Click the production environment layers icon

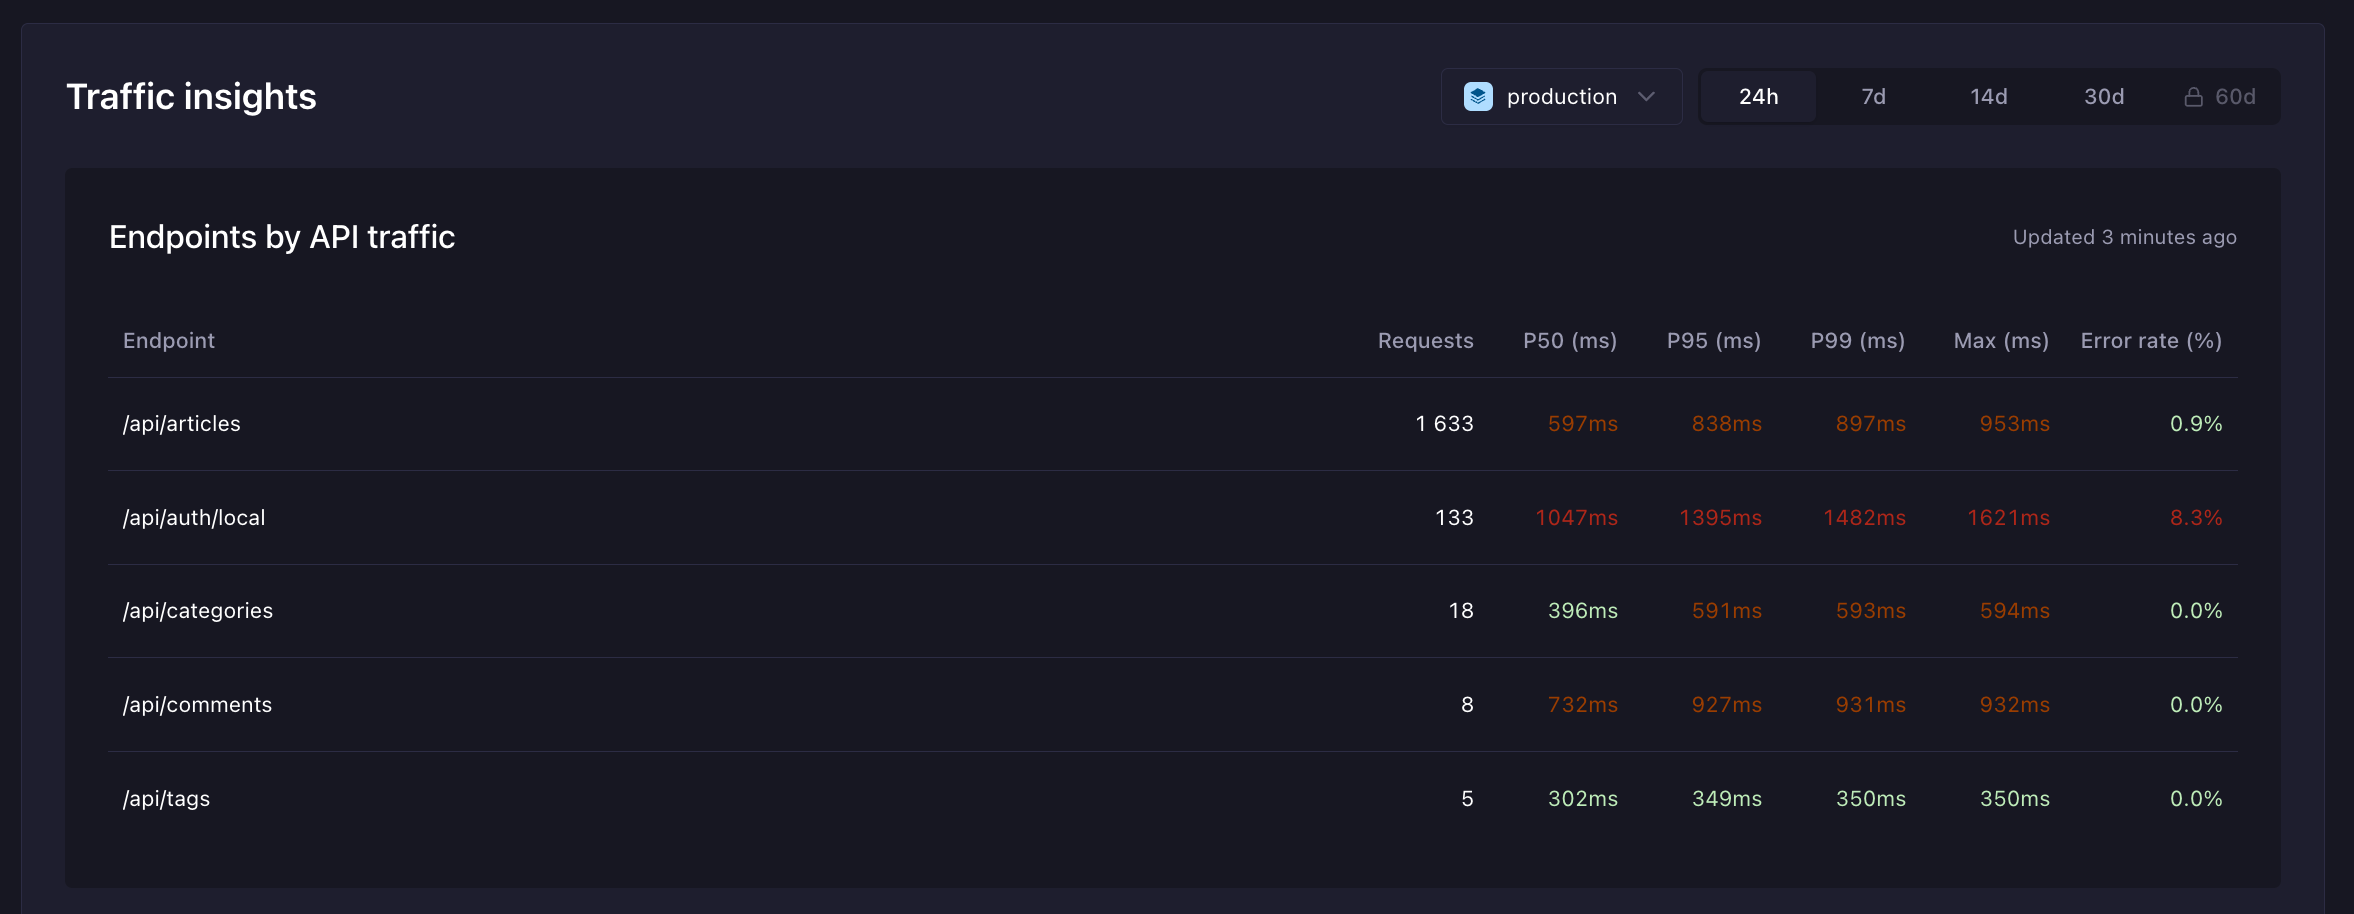point(1478,97)
